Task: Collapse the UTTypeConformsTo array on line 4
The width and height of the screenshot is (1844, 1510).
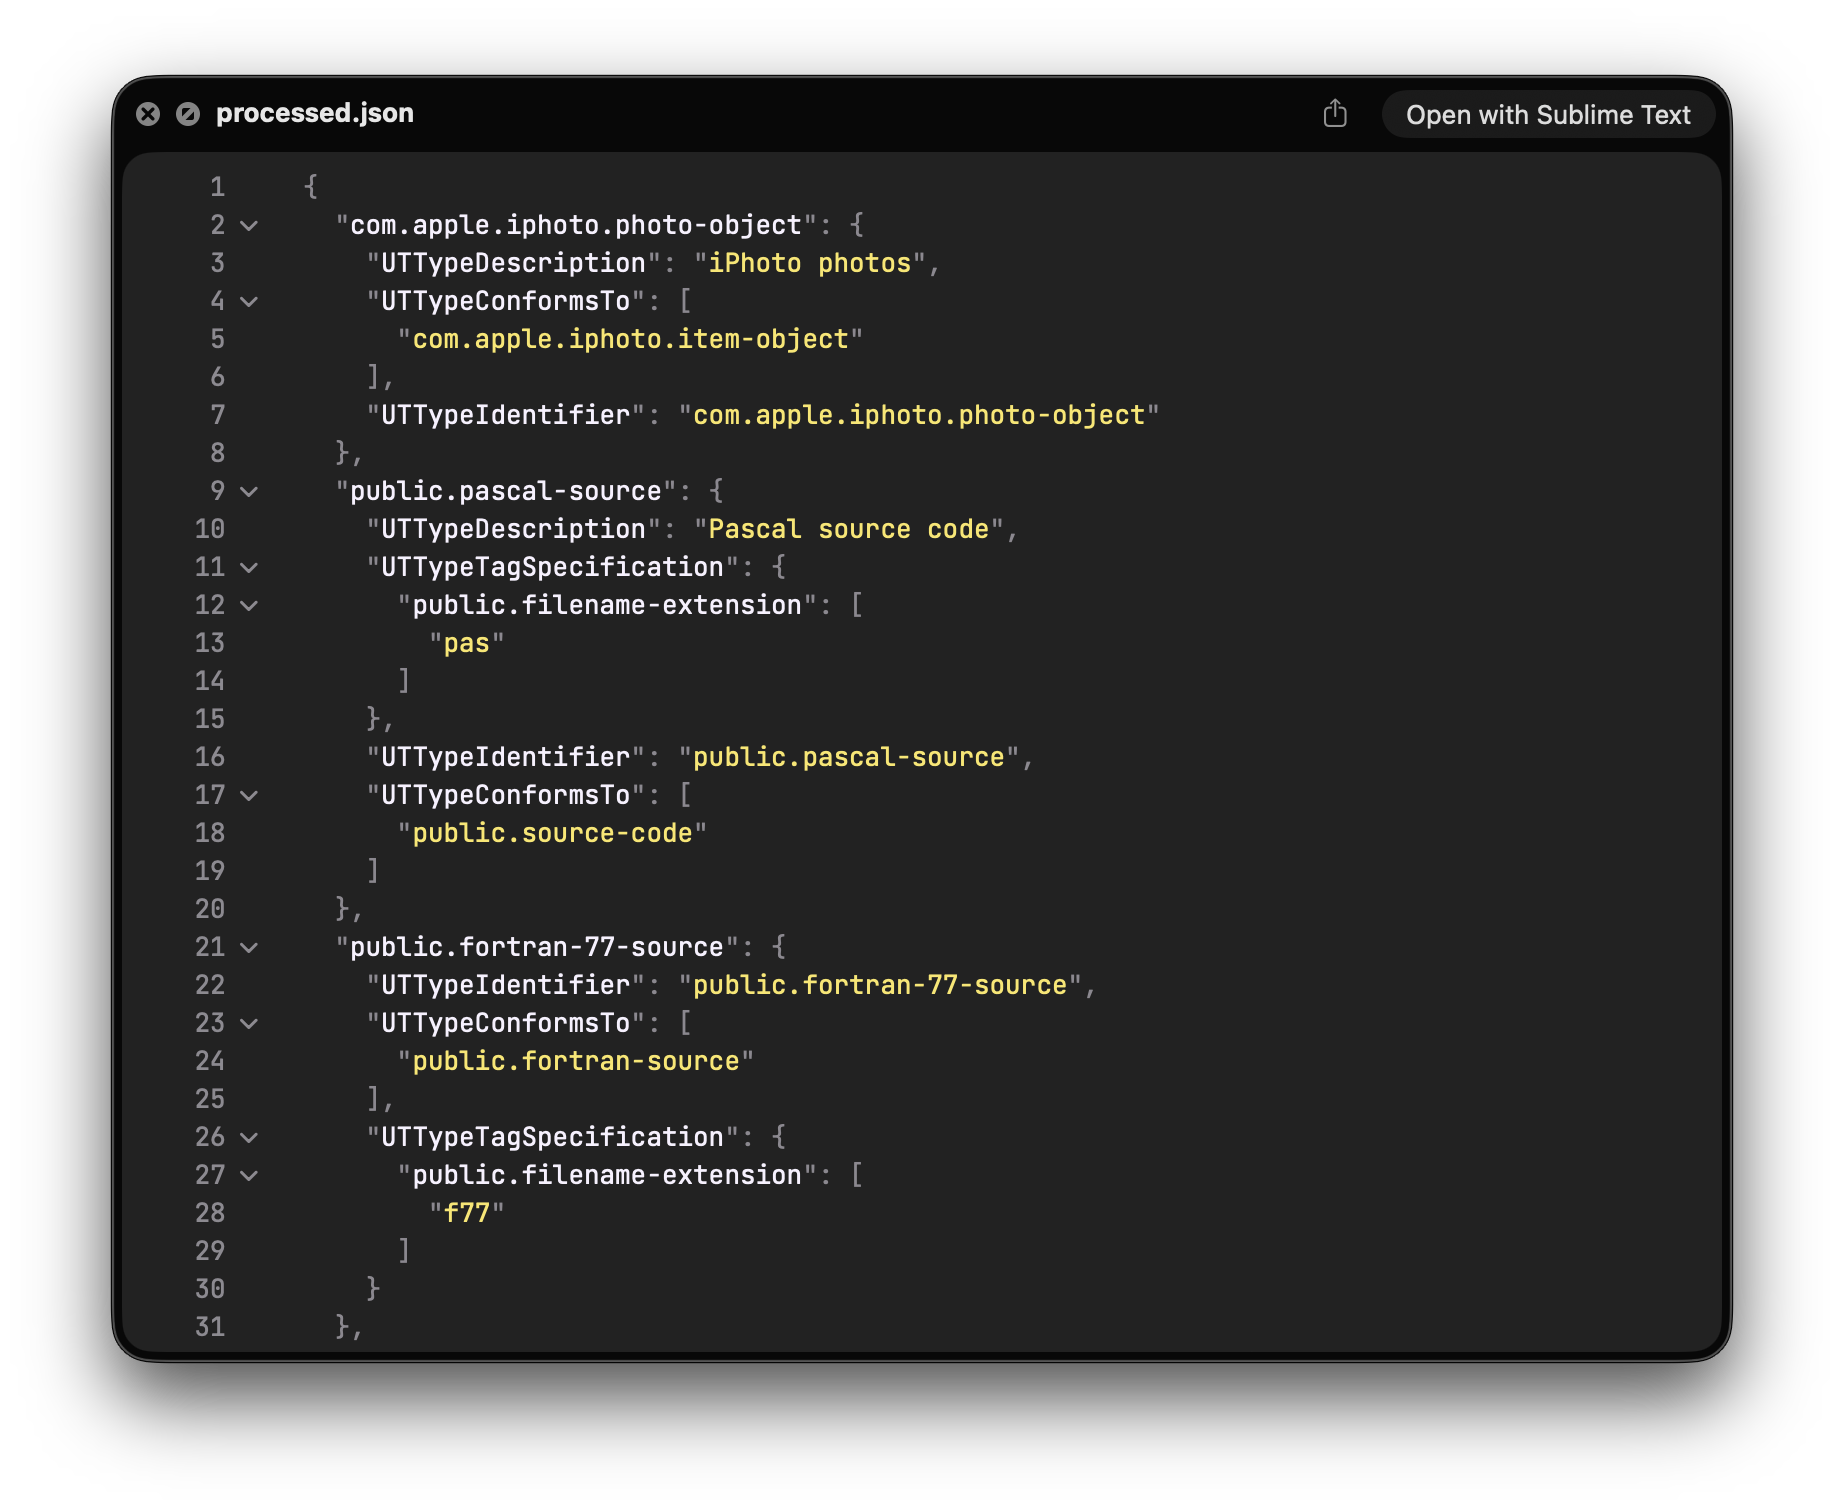Action: pyautogui.click(x=250, y=302)
